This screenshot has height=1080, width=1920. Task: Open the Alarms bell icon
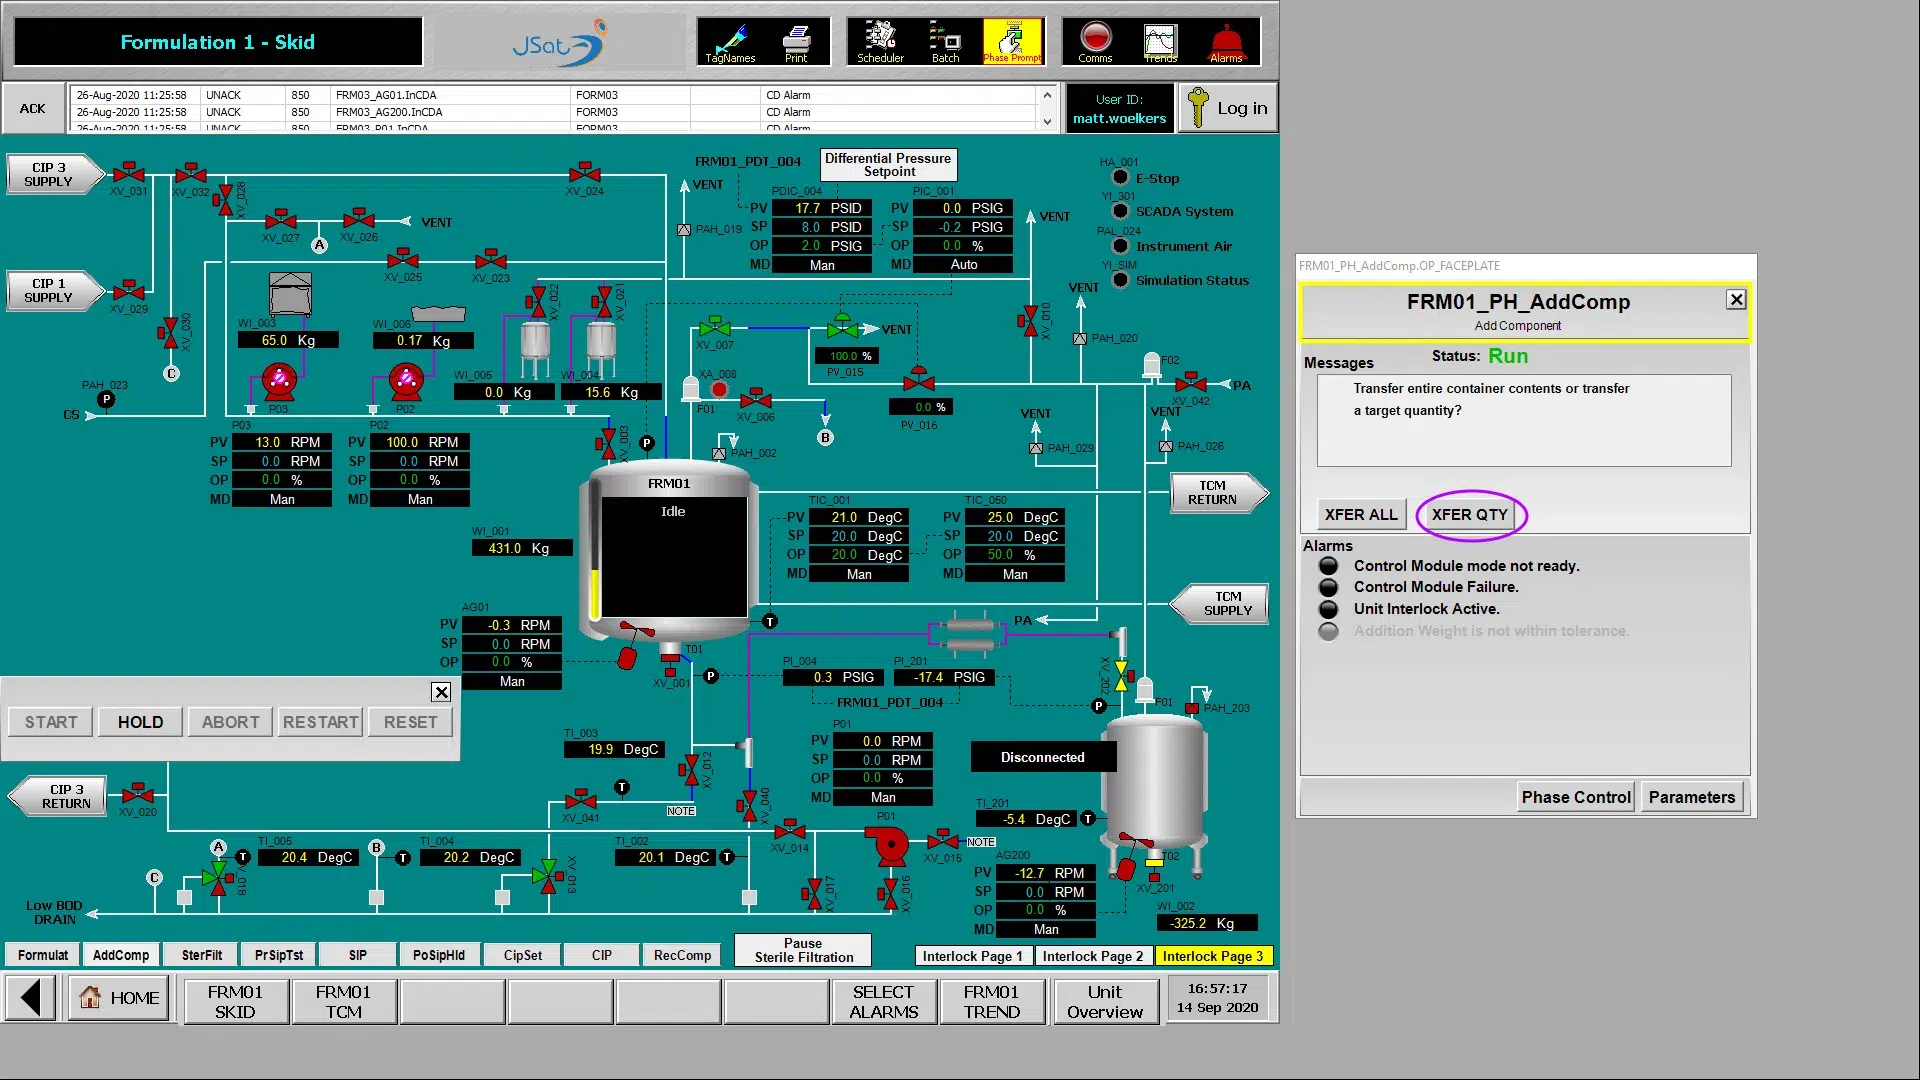pos(1226,42)
